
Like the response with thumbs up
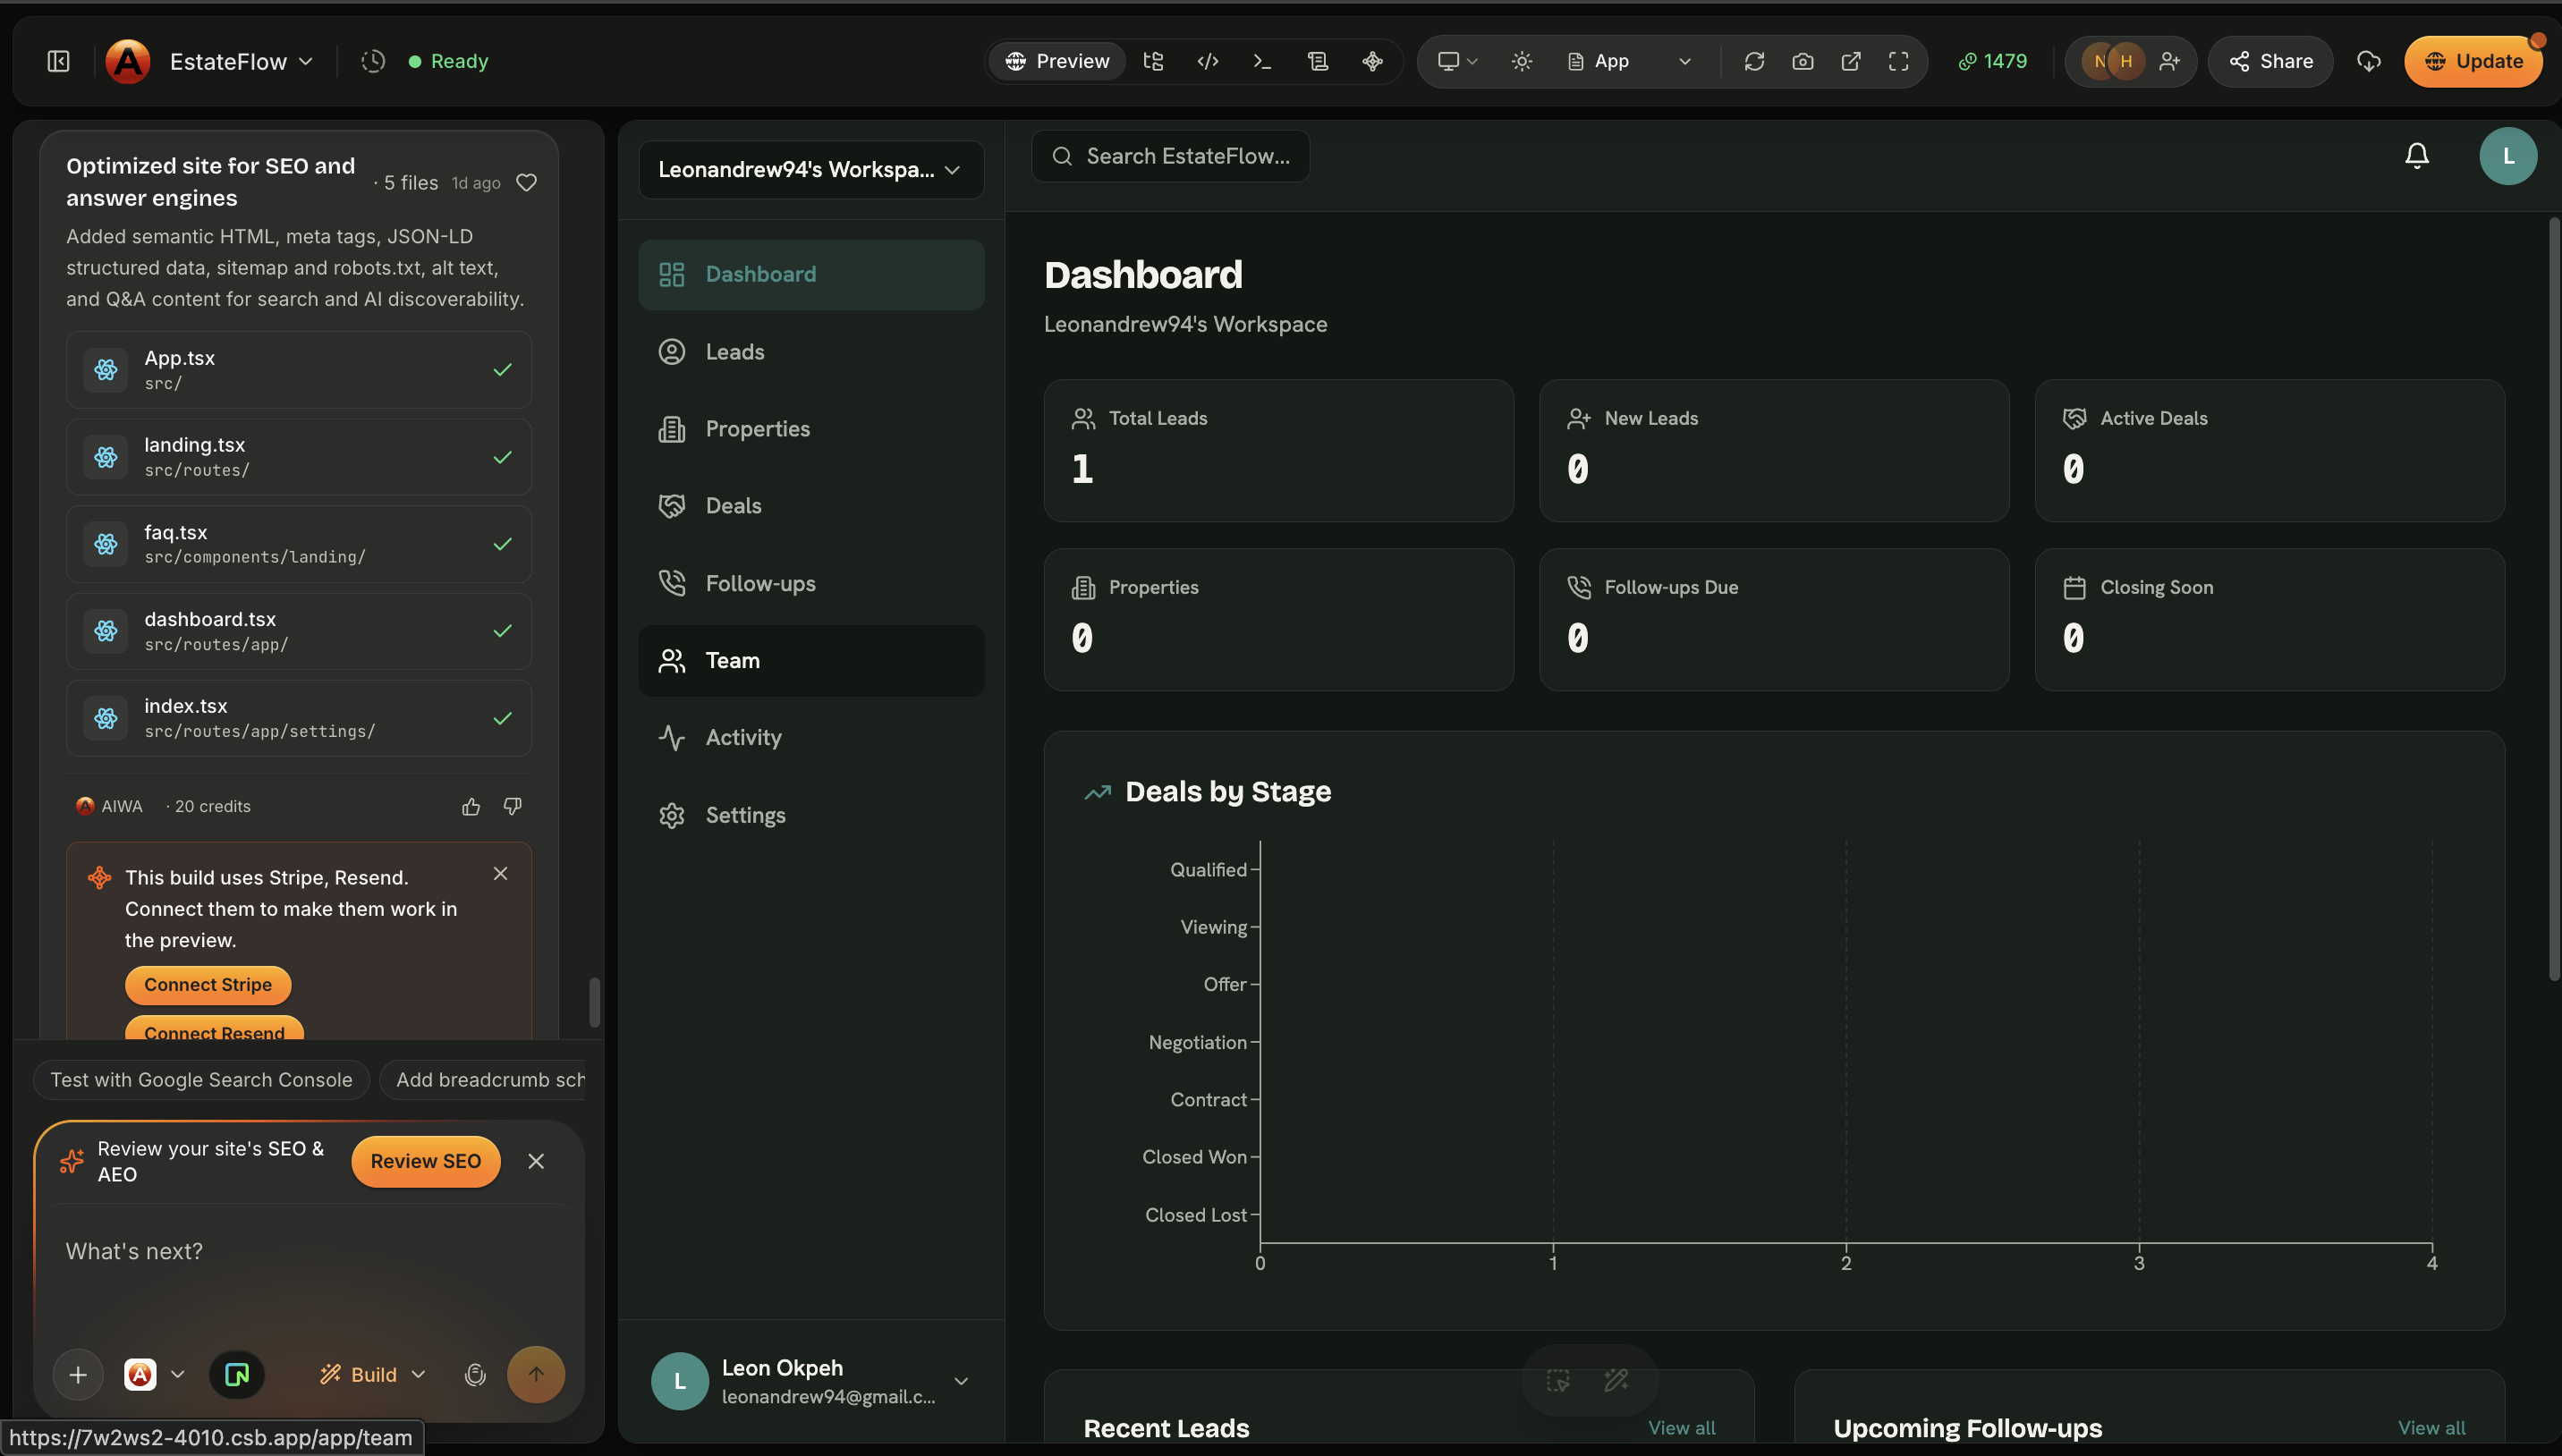471,806
